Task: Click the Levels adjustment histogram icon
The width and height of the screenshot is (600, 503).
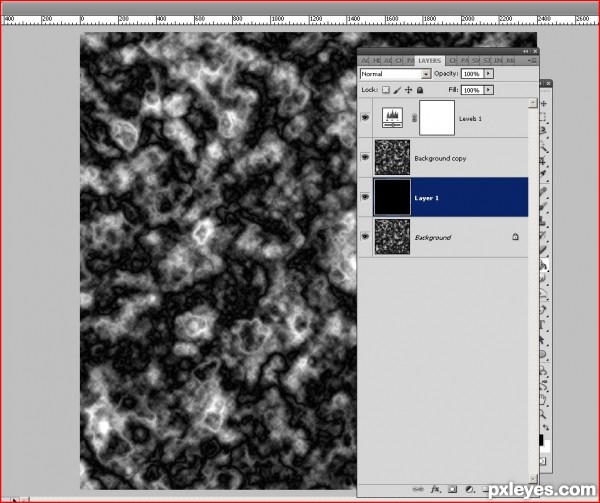Action: point(392,118)
